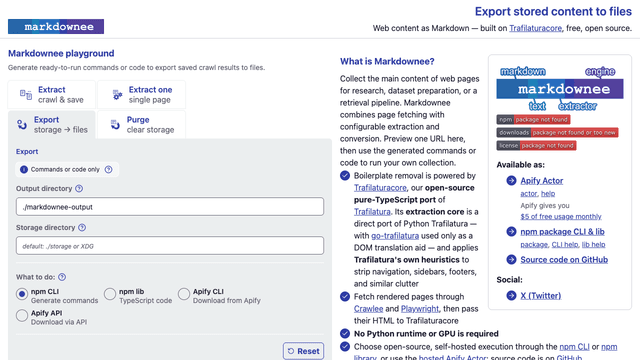Open the Apify Actor link
The image size is (640, 360).
pyautogui.click(x=542, y=180)
